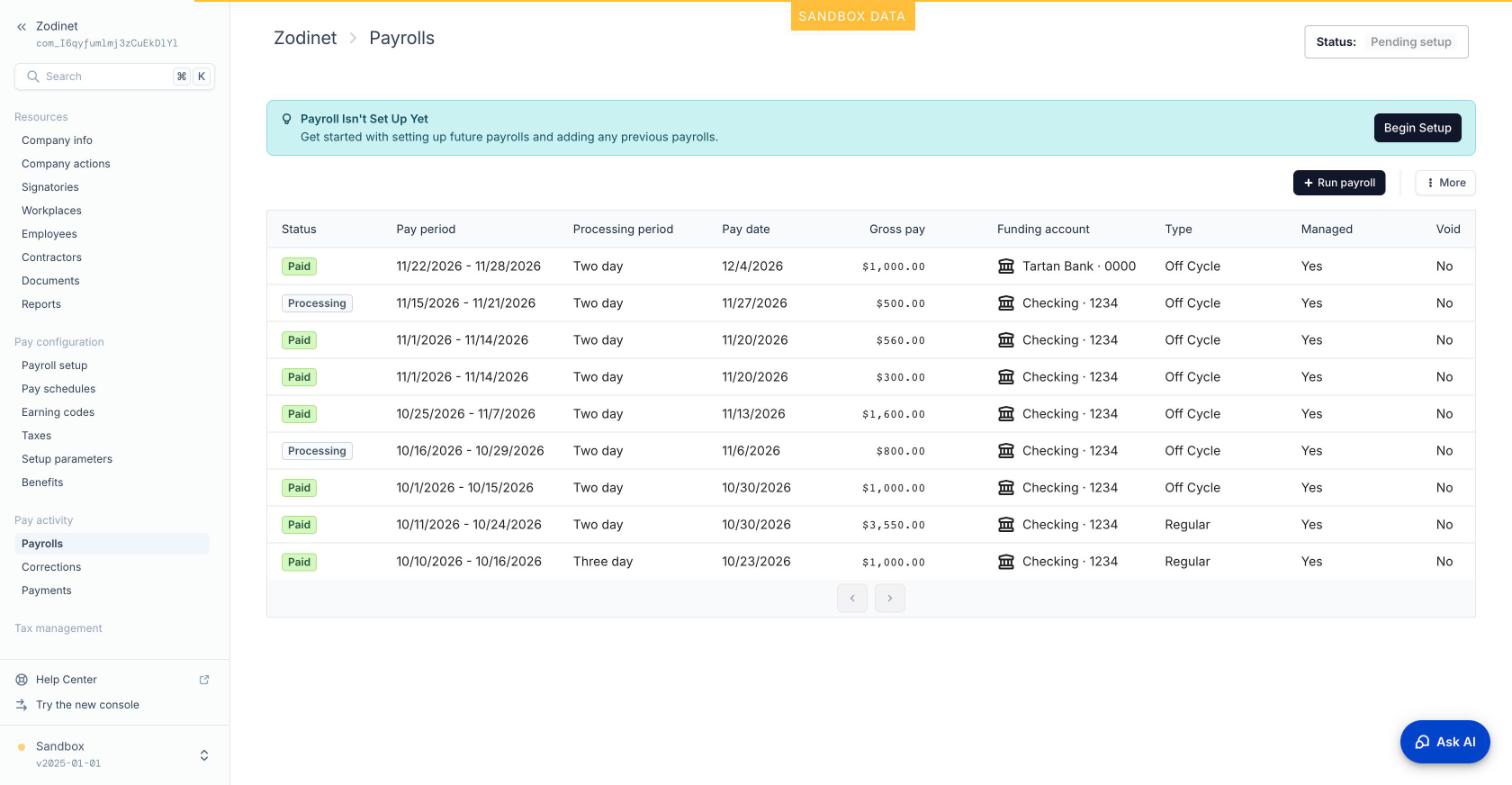Open Try the new console link

87,705
